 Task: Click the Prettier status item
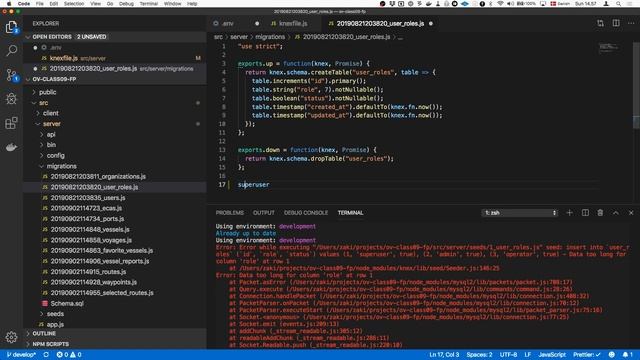click(587, 355)
